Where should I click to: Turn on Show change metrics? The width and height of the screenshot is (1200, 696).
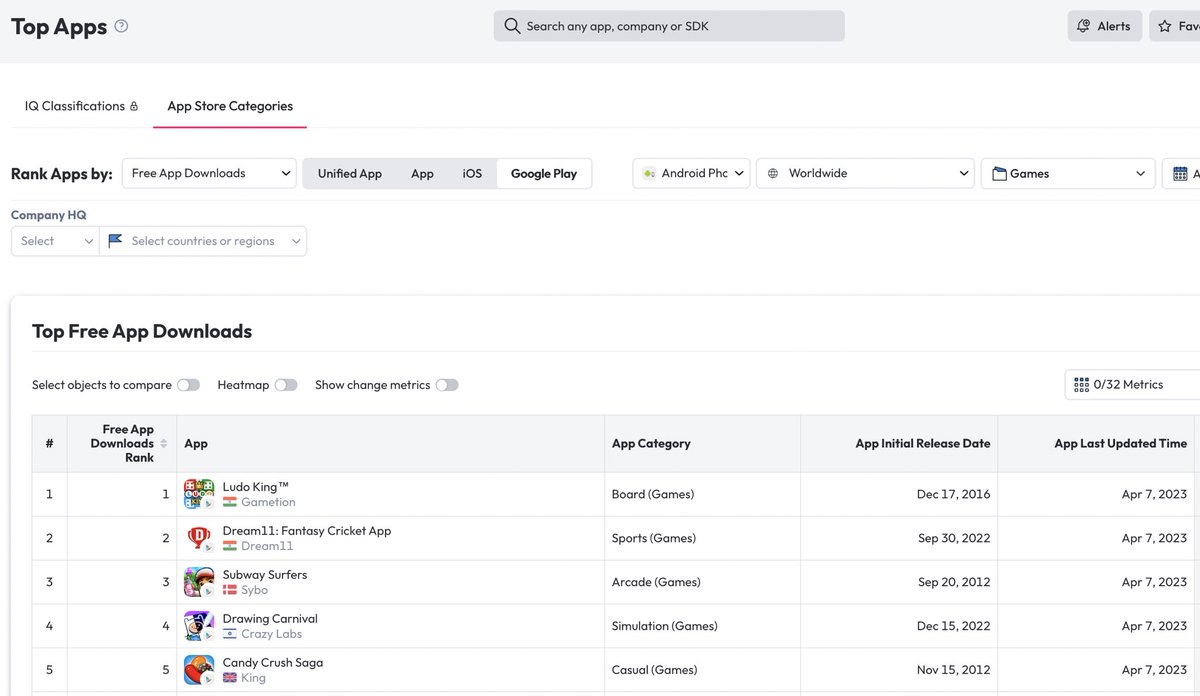[x=447, y=385]
